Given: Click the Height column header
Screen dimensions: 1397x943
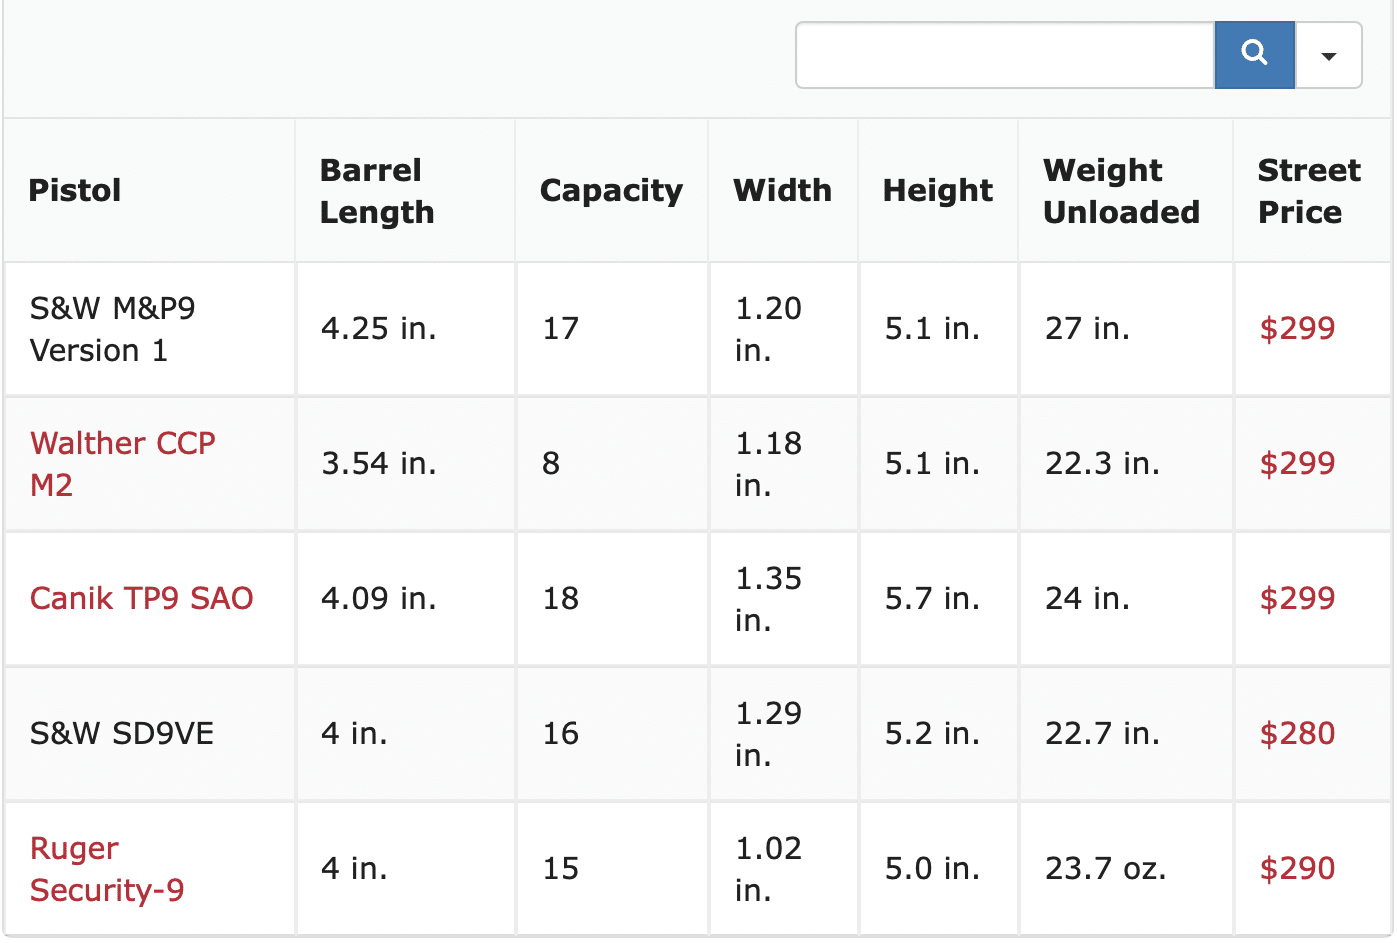Looking at the screenshot, I should pyautogui.click(x=937, y=190).
